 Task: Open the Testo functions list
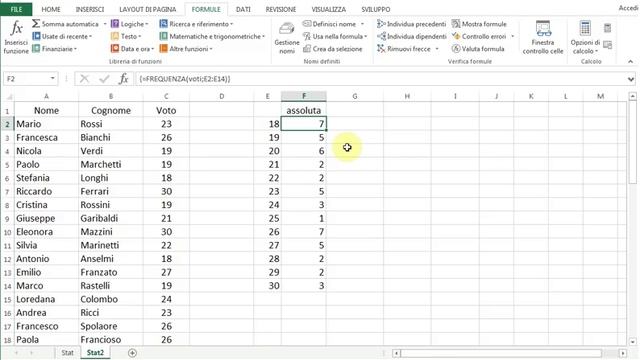pos(126,36)
